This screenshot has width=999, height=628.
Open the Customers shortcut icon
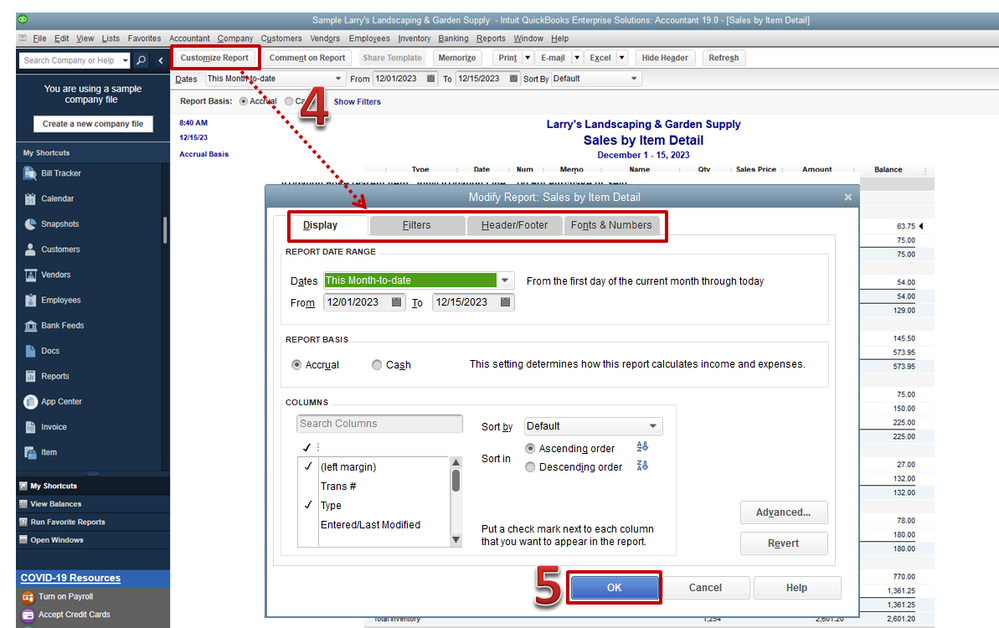tap(30, 250)
